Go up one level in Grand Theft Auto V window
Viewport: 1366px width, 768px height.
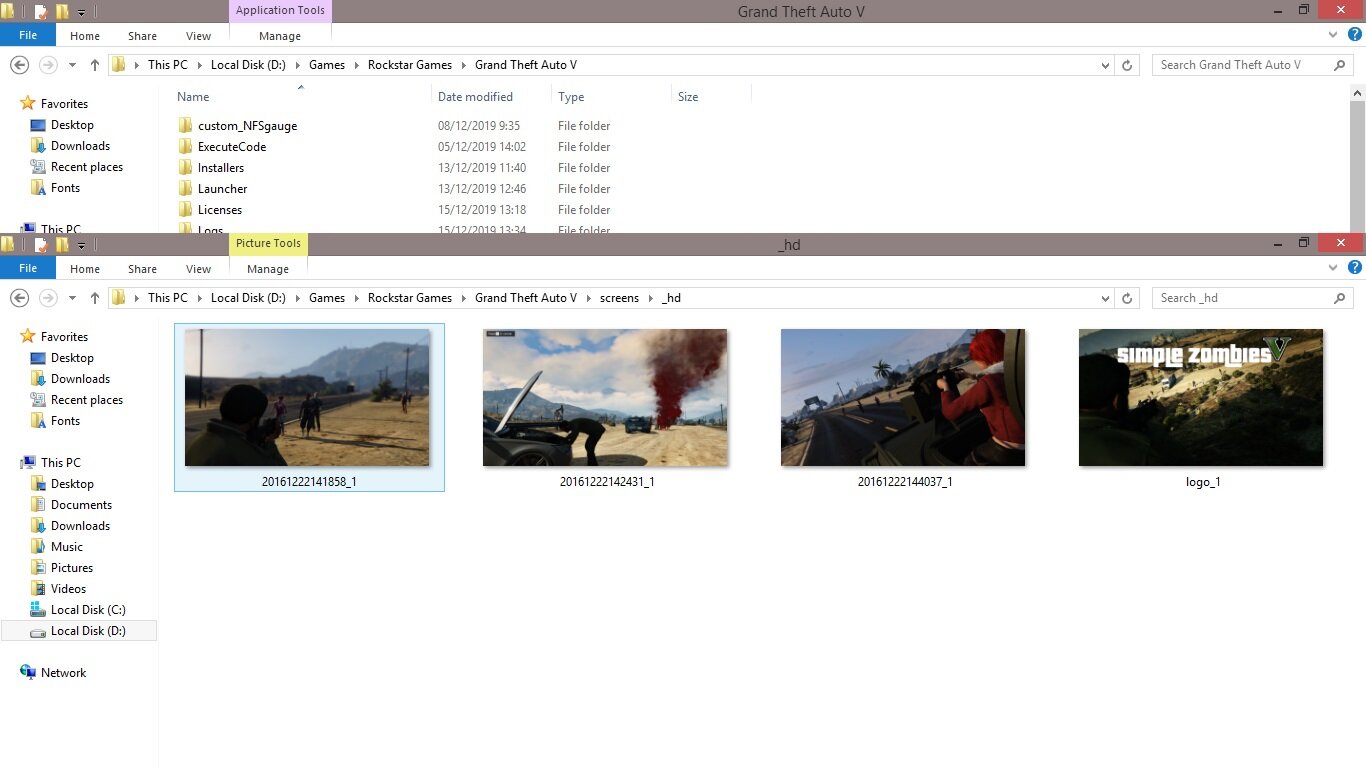coord(95,65)
